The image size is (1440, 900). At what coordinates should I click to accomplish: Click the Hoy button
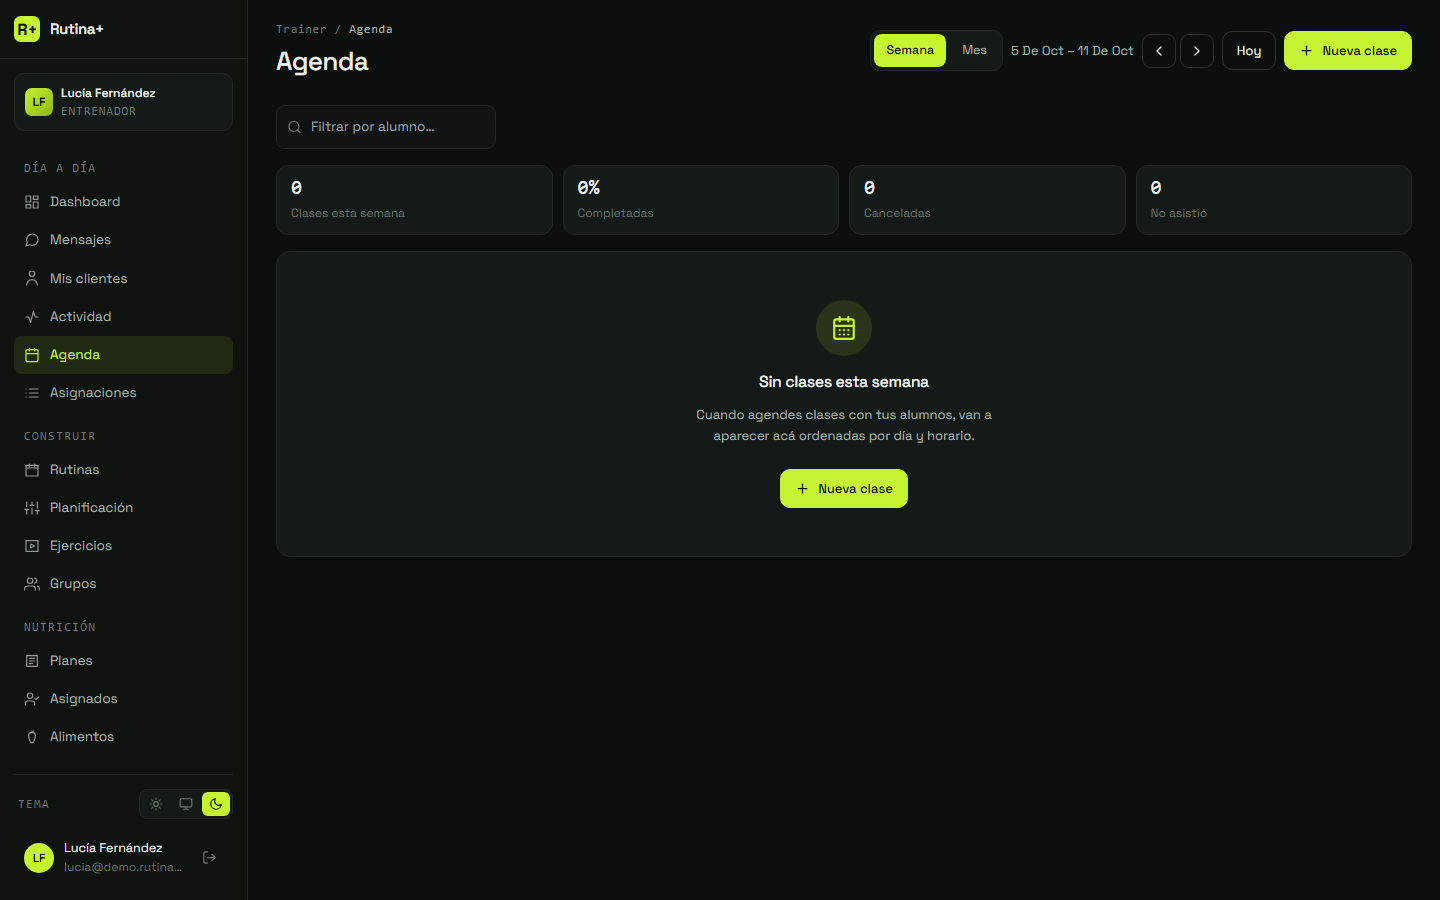click(x=1249, y=51)
